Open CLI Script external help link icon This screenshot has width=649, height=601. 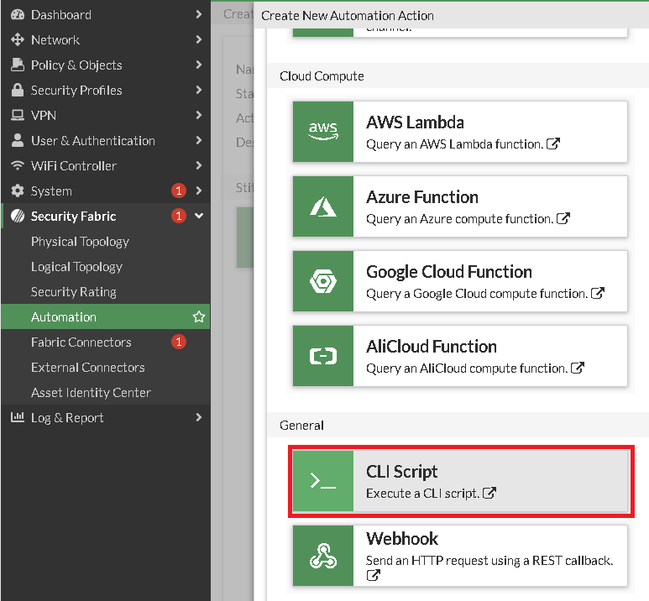[x=490, y=493]
